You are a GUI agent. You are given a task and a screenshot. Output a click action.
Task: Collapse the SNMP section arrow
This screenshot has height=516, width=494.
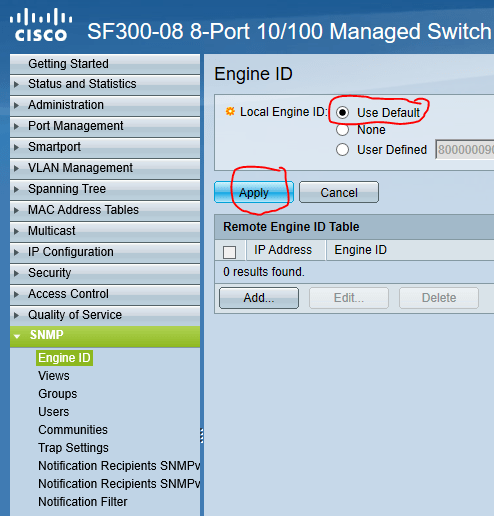17,336
